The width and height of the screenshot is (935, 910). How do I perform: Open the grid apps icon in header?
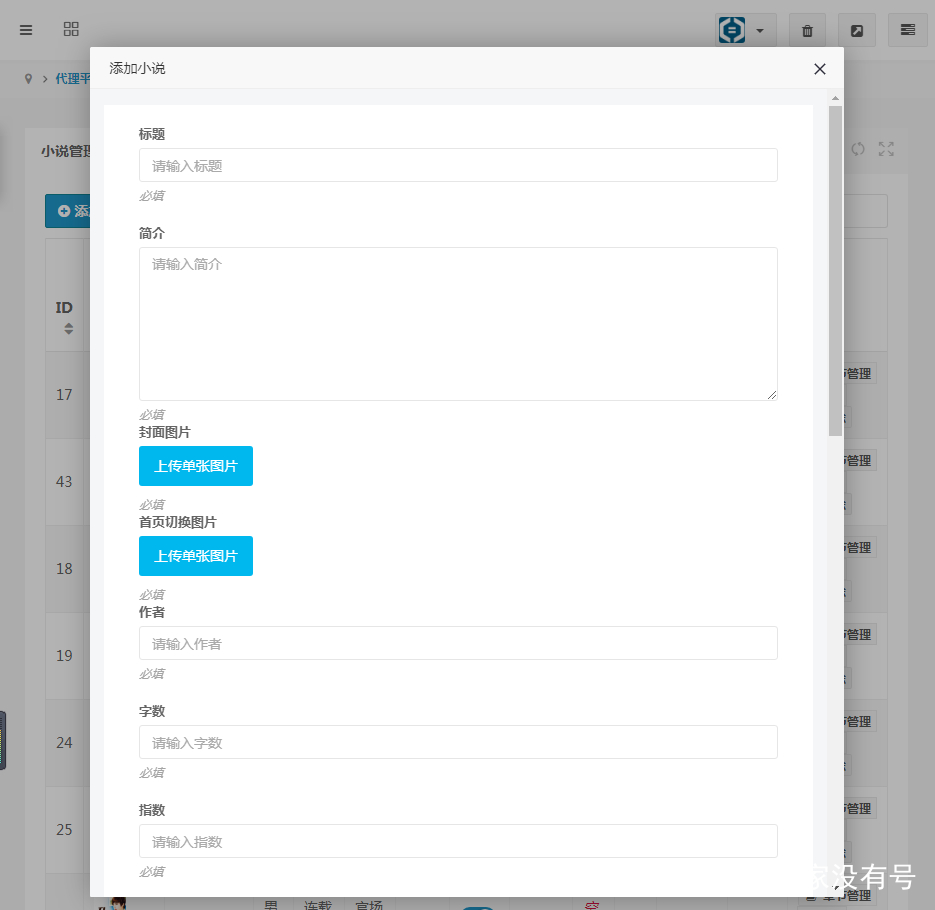click(71, 29)
